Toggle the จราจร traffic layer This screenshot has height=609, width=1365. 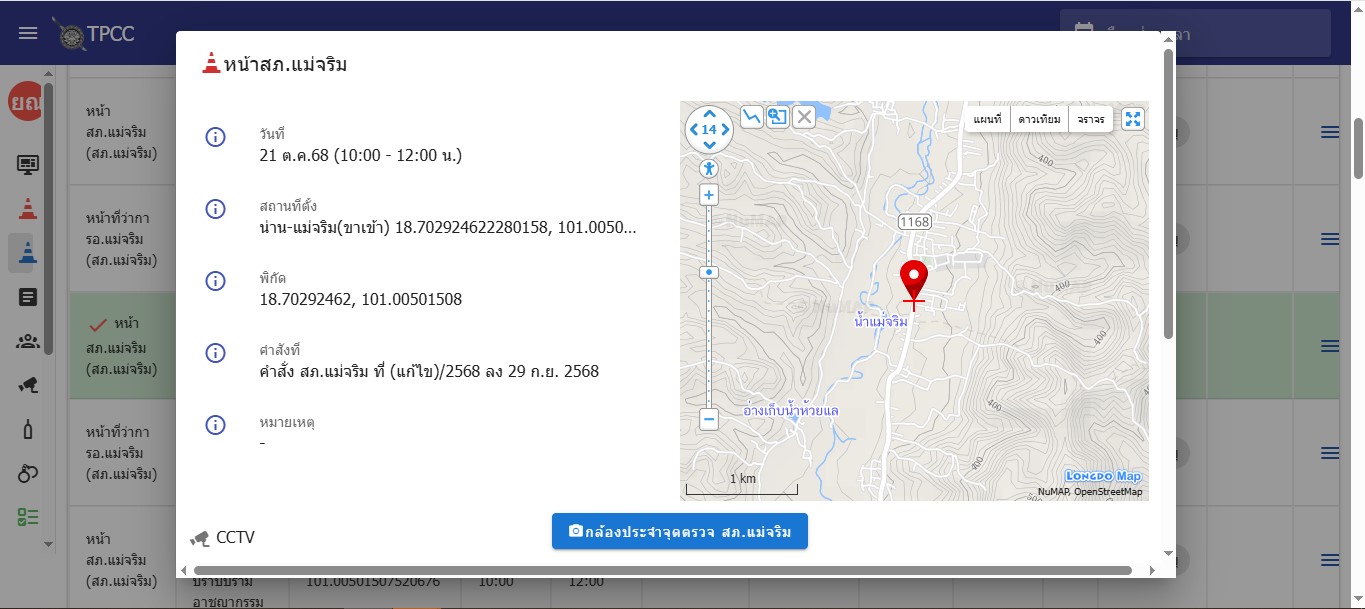(1091, 120)
